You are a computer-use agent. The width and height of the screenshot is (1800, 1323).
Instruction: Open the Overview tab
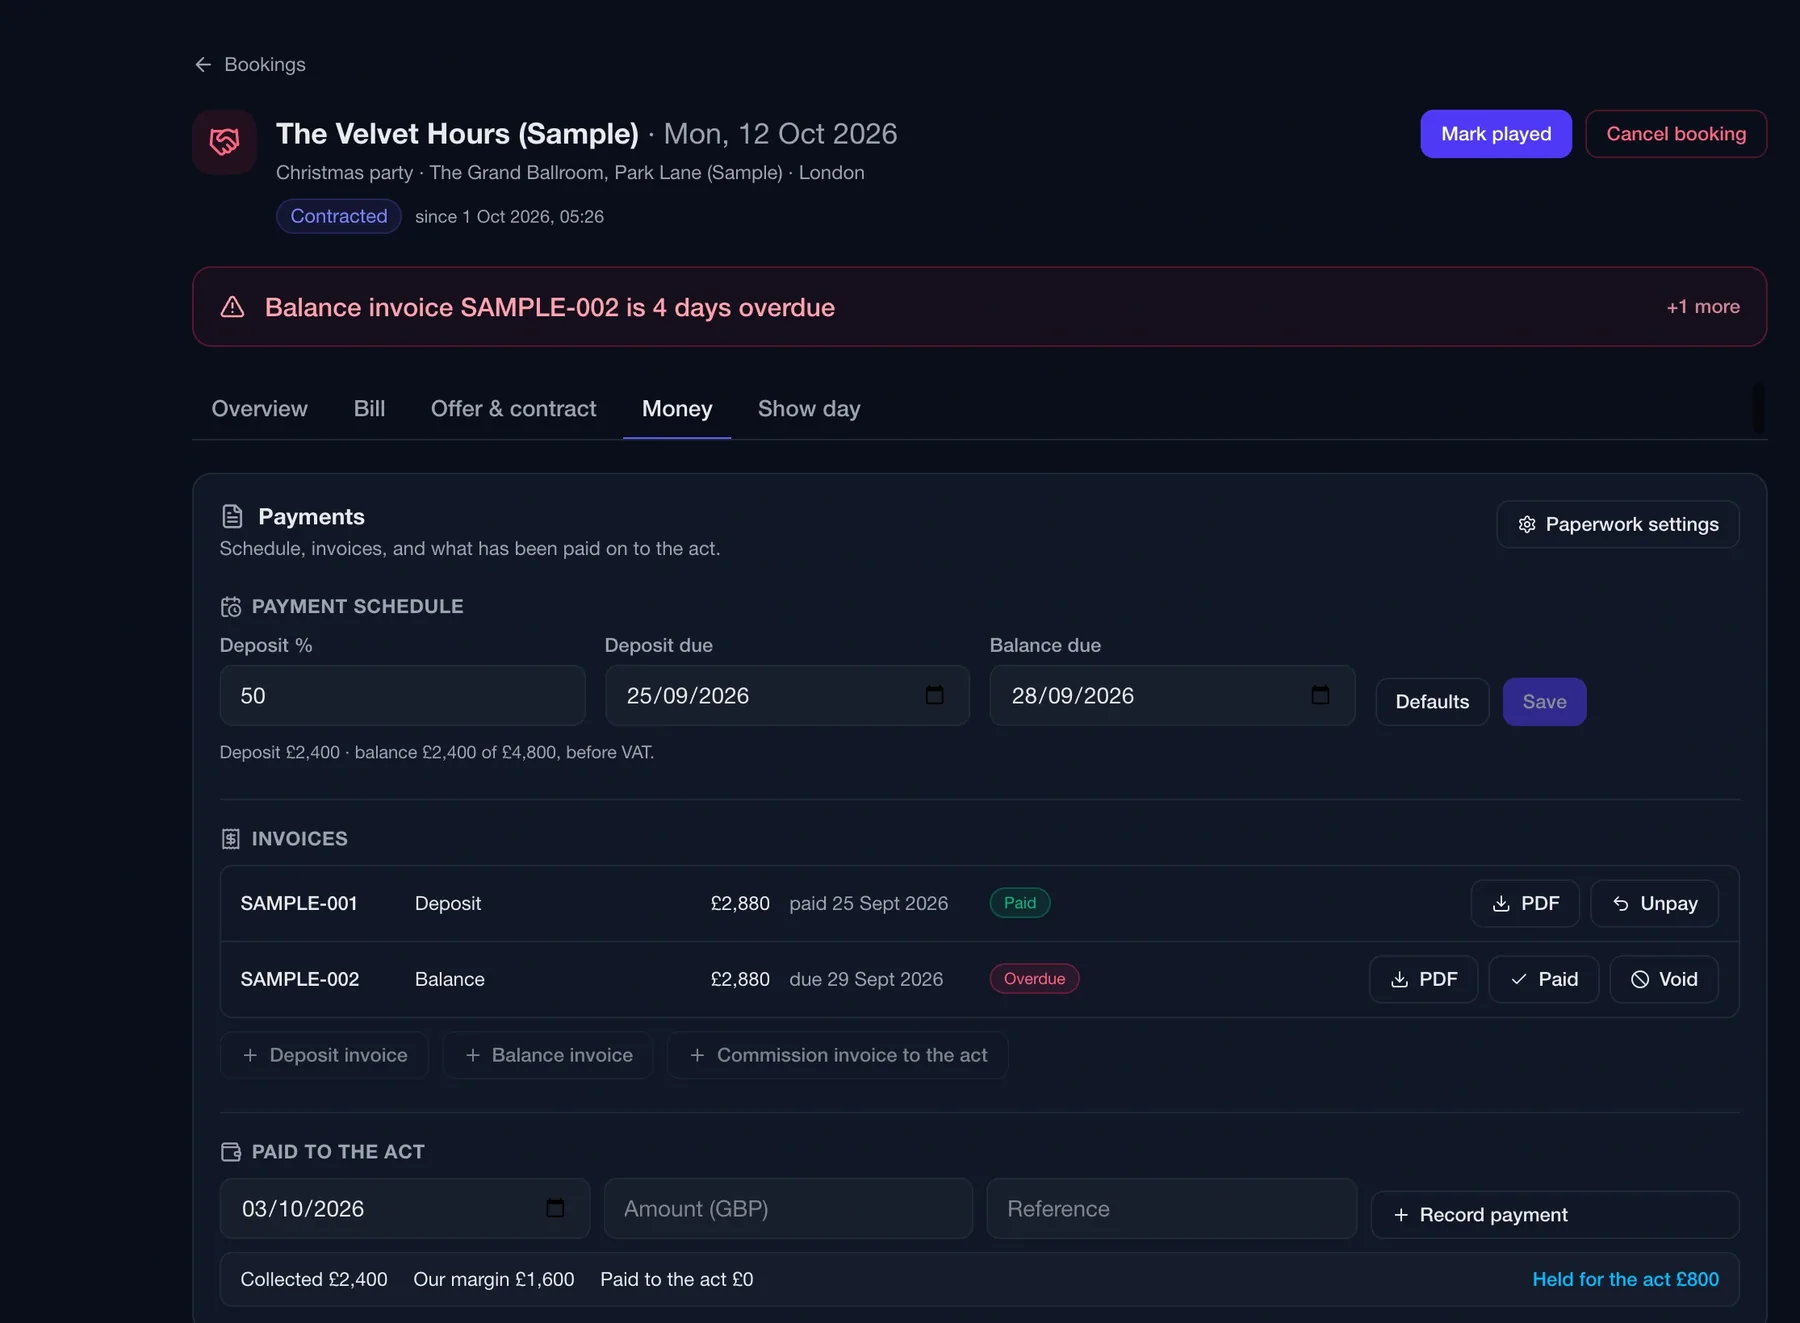(x=259, y=409)
